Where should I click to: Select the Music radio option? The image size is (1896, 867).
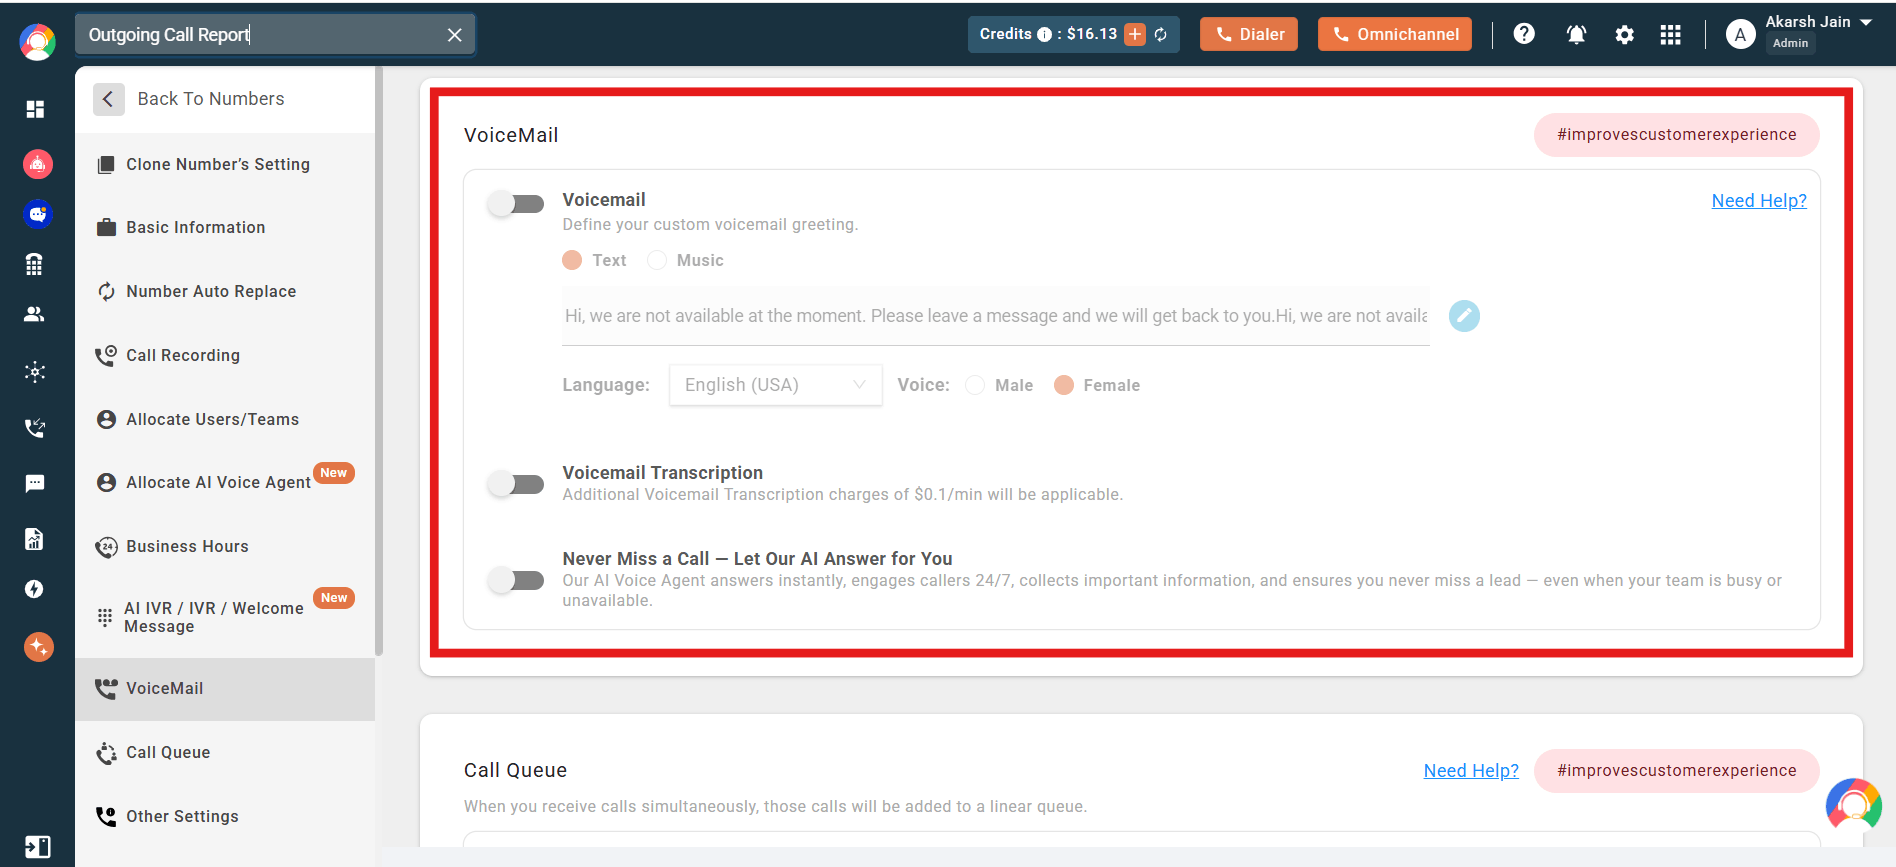657,260
